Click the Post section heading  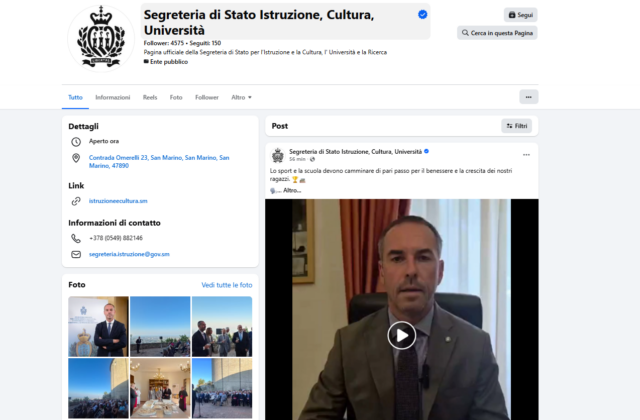click(280, 126)
